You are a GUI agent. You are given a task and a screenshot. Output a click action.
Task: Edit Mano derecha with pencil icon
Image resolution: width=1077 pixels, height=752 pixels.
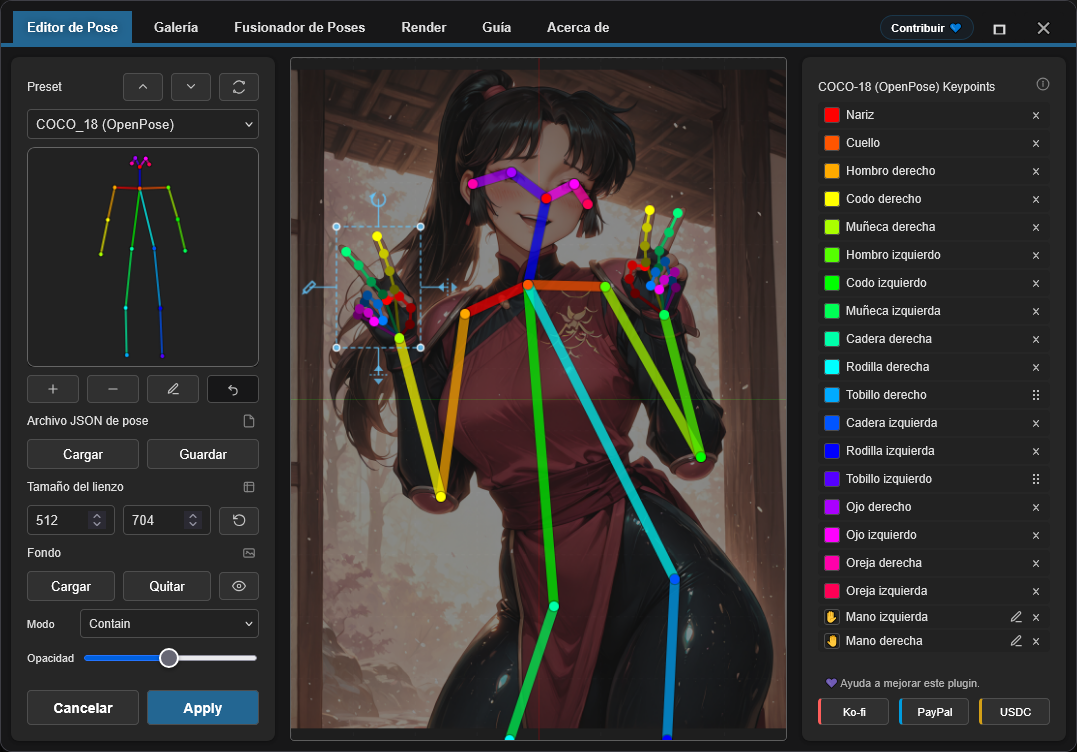coord(1016,641)
